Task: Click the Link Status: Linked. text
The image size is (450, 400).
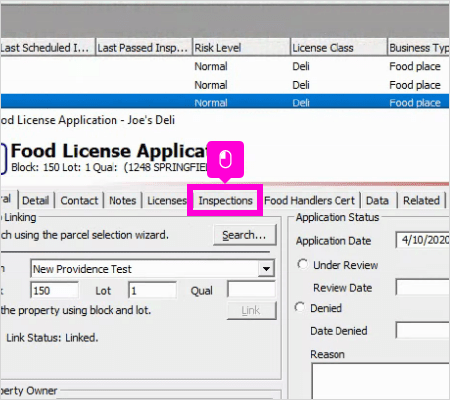Action: coord(52,338)
